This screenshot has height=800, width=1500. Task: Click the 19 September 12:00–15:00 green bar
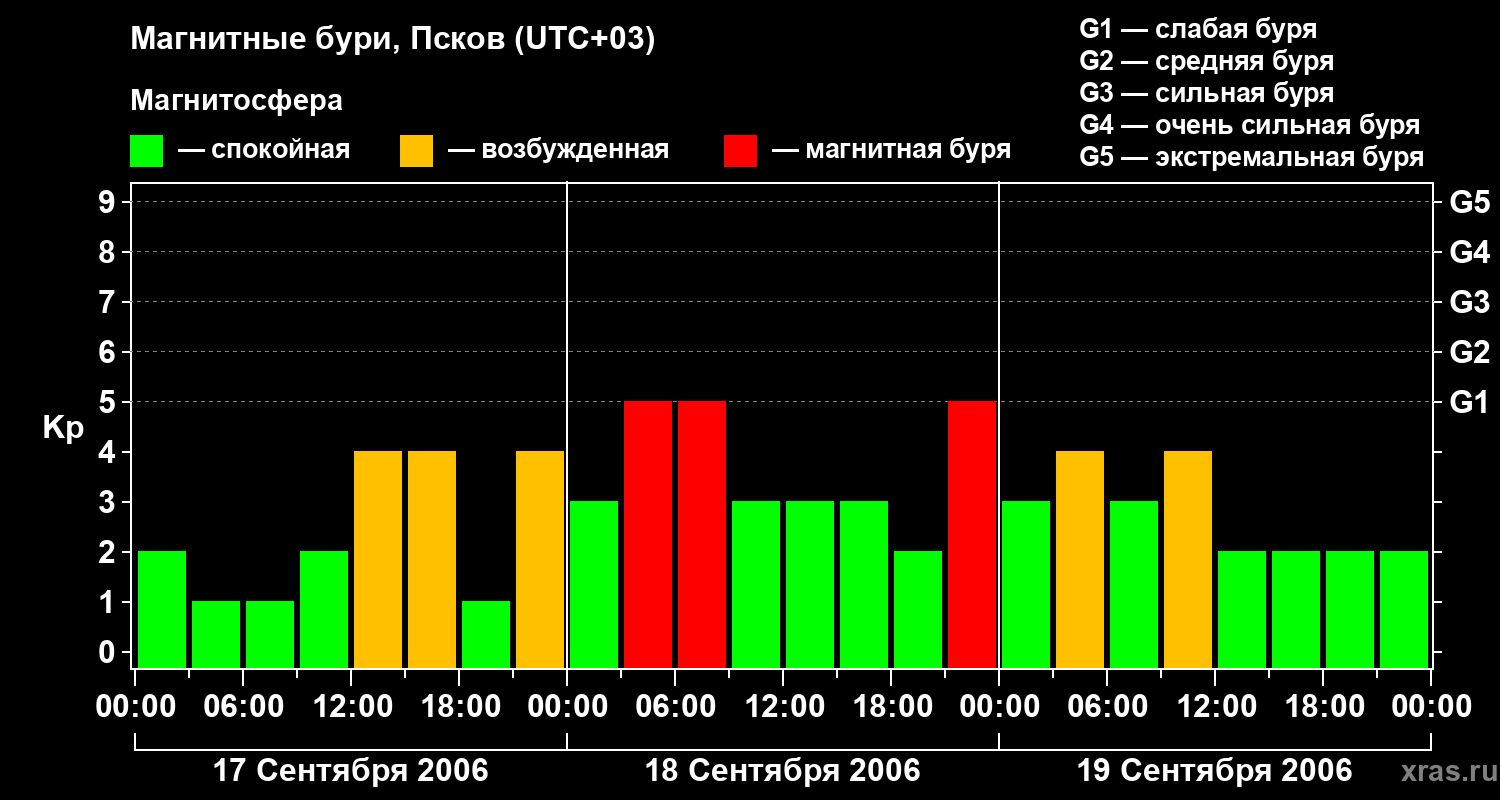(x=1242, y=609)
